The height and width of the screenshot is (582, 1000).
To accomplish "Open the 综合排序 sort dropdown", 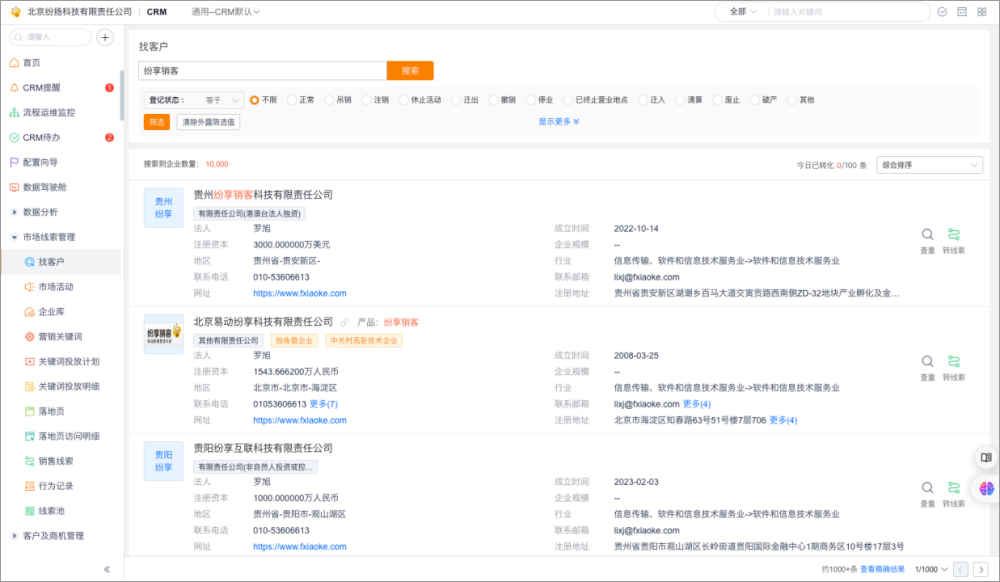I will [x=929, y=164].
